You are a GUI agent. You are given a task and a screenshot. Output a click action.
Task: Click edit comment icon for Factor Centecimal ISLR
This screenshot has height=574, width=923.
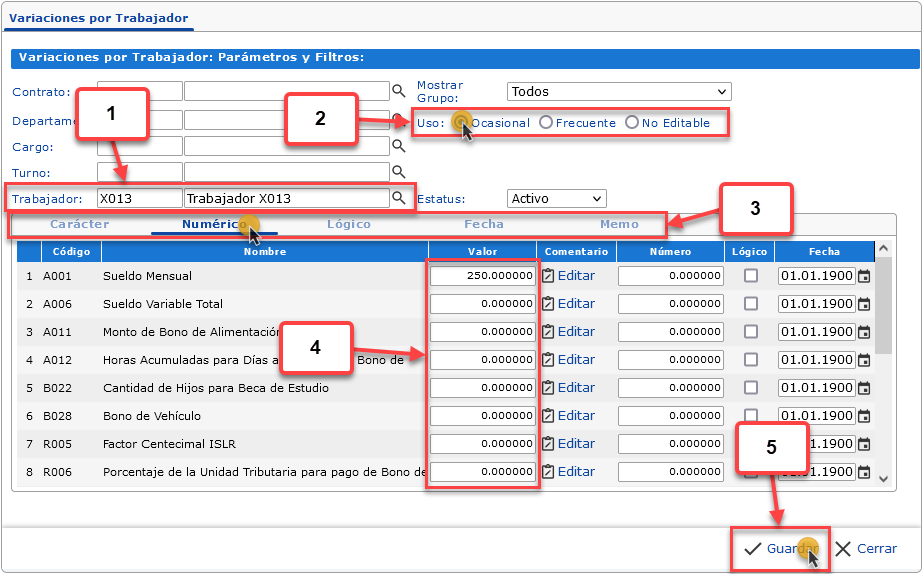pos(548,444)
